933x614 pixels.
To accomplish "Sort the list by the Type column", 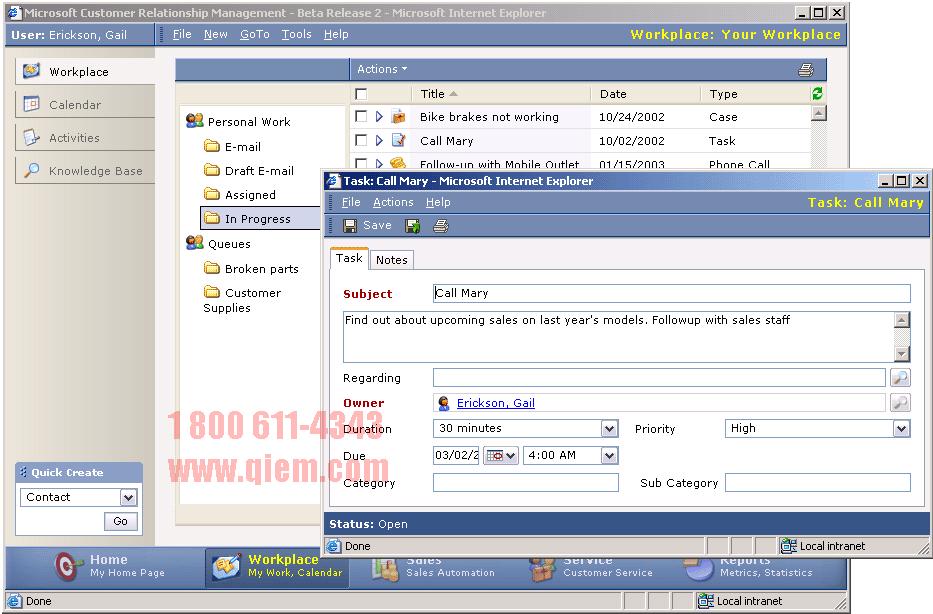I will (x=724, y=94).
